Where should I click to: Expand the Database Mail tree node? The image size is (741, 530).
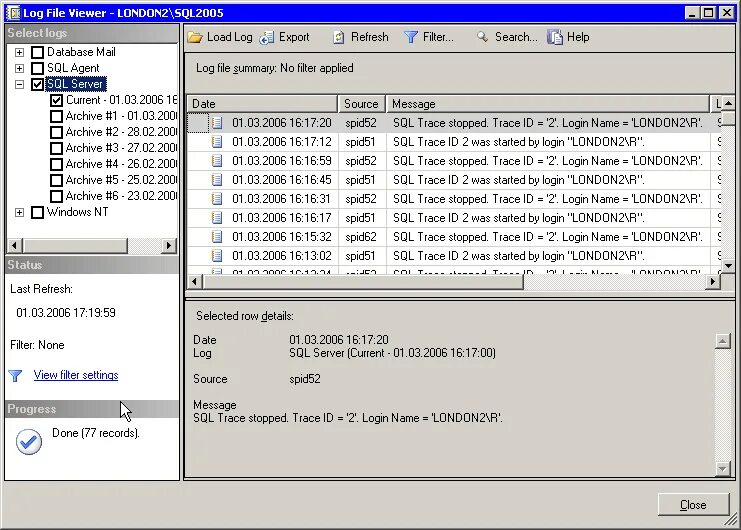19,52
